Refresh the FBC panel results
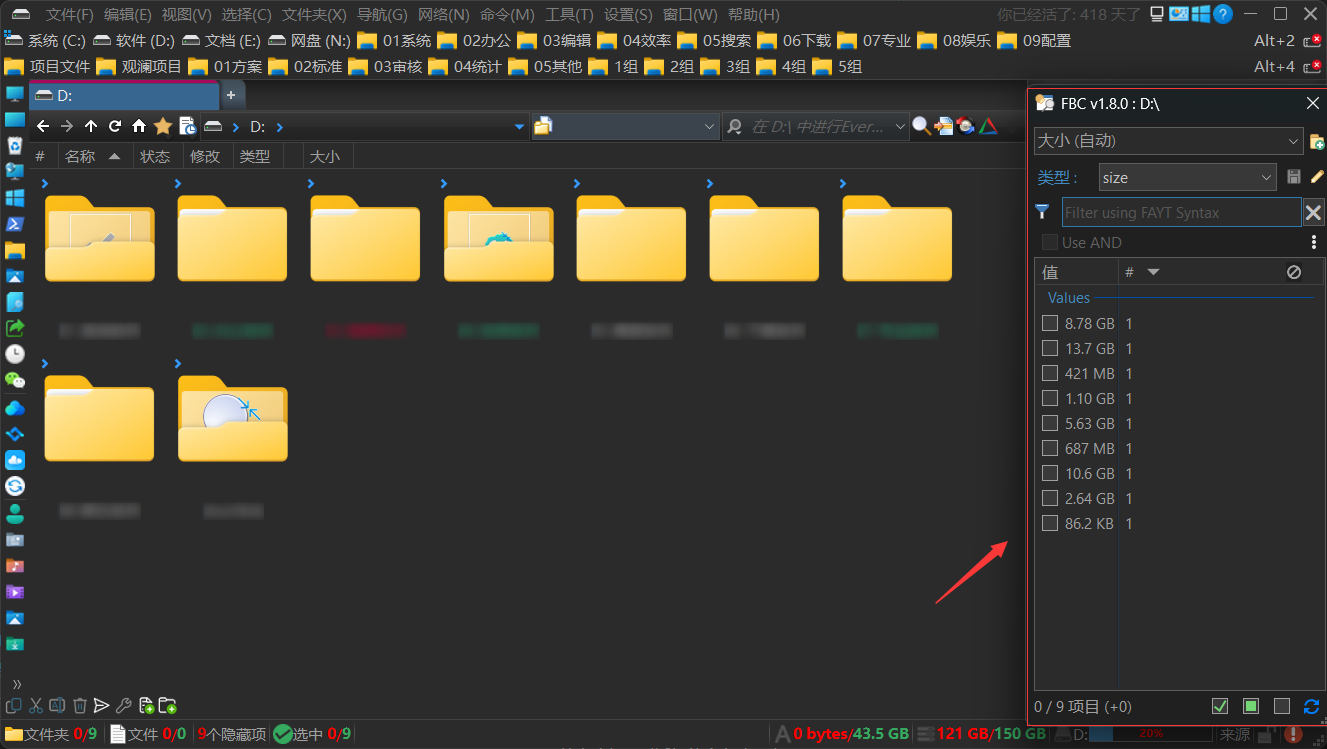The width and height of the screenshot is (1327, 749). pyautogui.click(x=1311, y=707)
